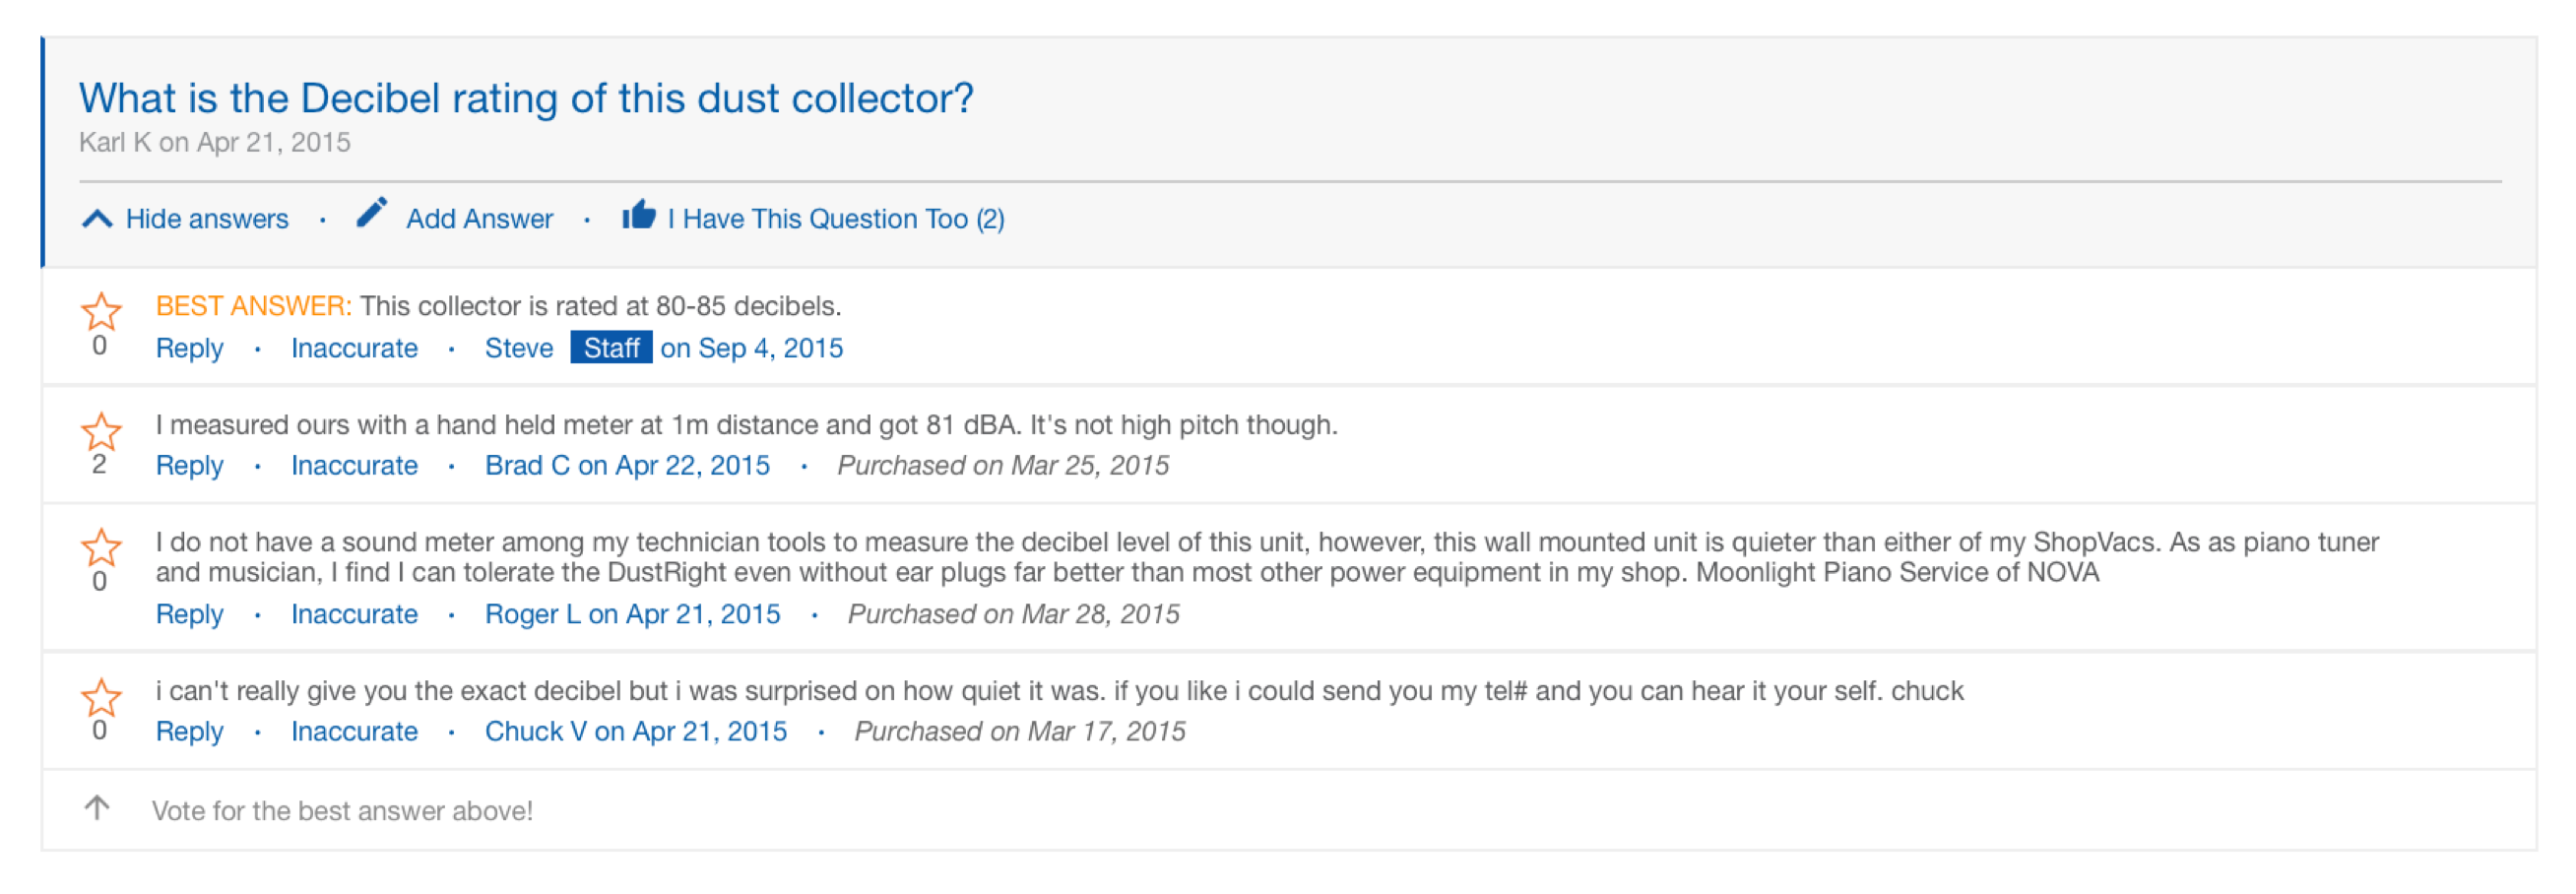Viewport: 2576px width, 894px height.
Task: Click the Hide answers link
Action: point(207,219)
